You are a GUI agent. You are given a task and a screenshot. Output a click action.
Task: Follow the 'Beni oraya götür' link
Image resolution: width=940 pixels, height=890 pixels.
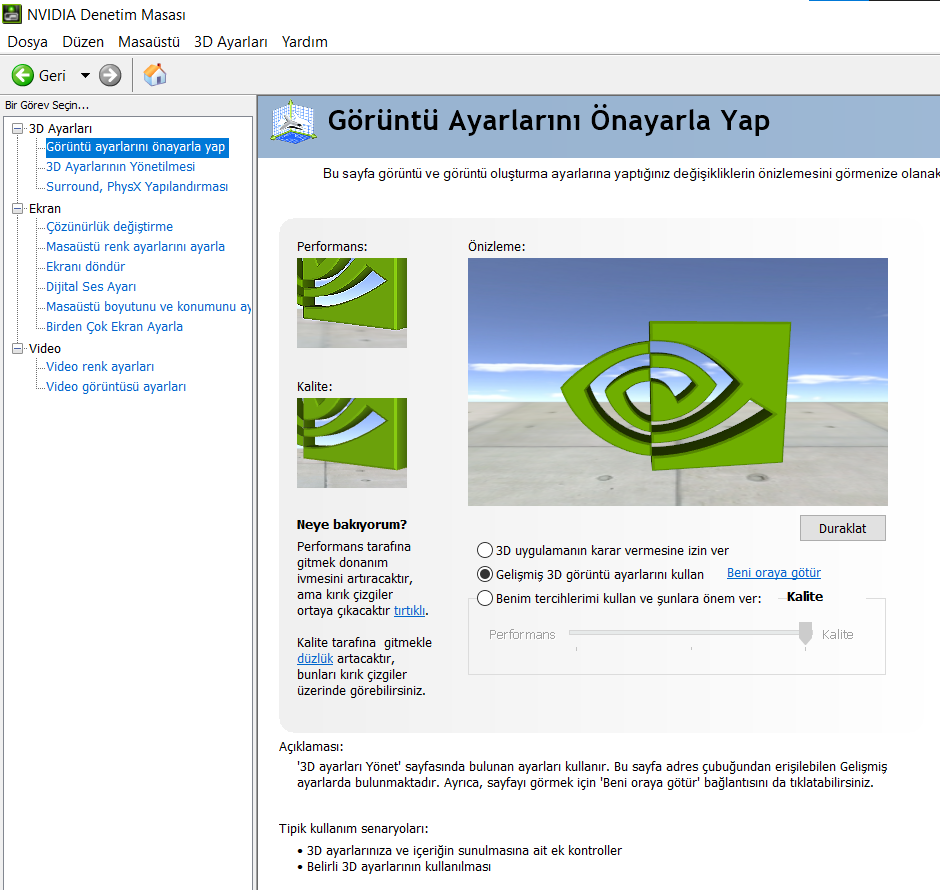pos(774,573)
